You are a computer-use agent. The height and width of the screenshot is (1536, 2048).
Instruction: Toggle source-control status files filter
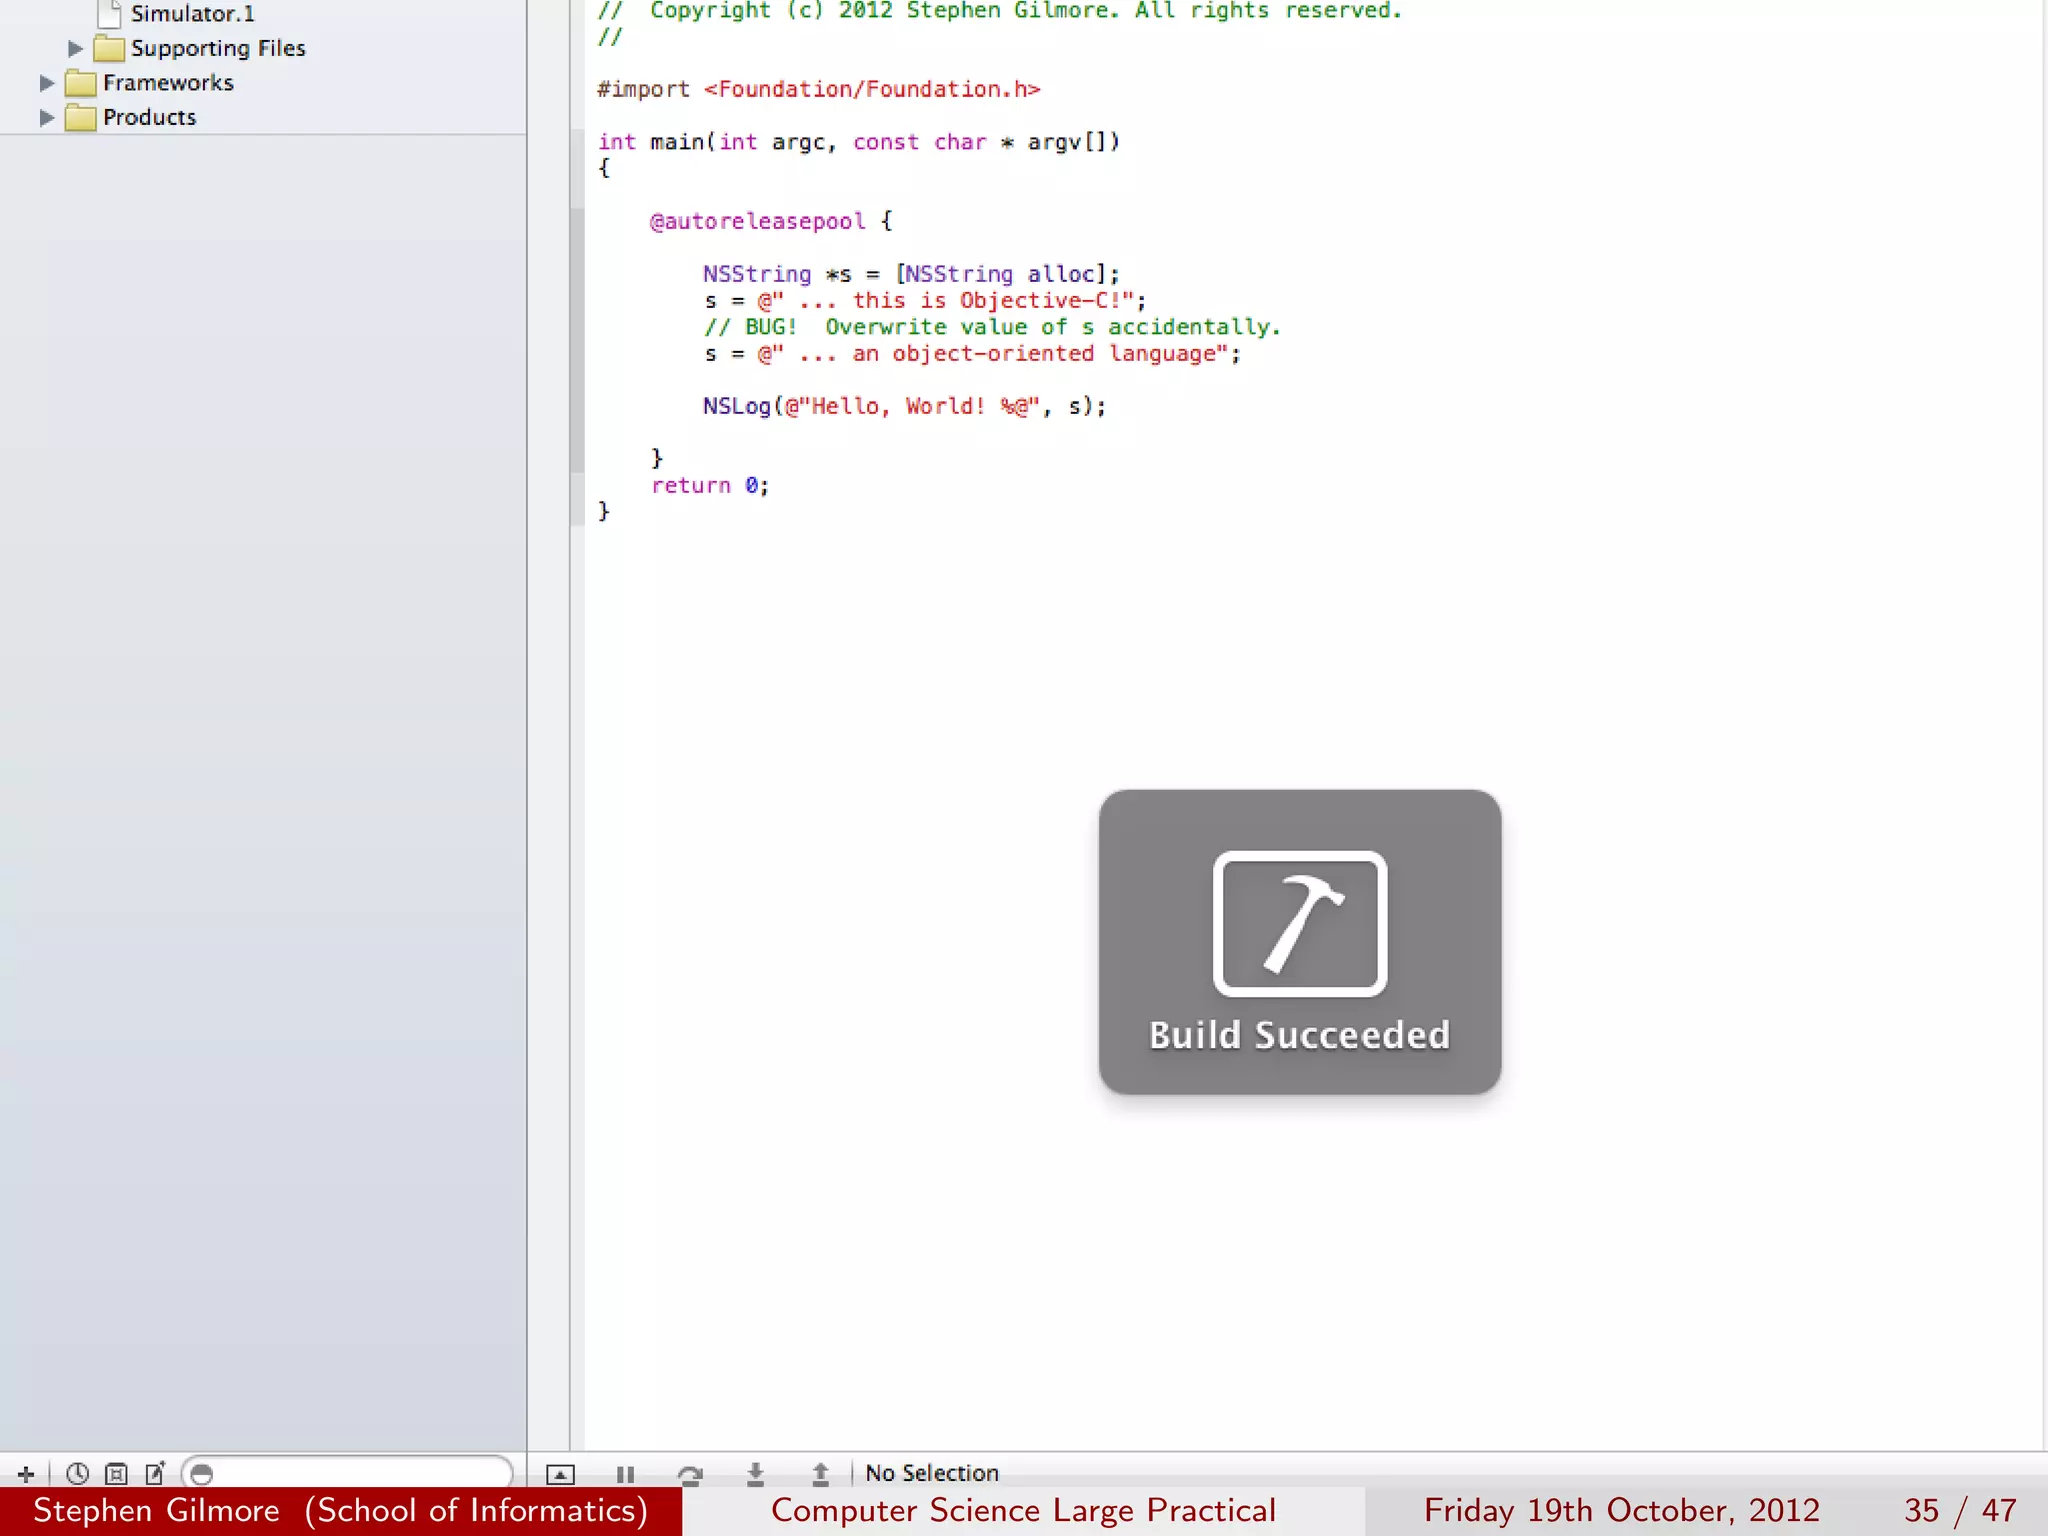(116, 1473)
